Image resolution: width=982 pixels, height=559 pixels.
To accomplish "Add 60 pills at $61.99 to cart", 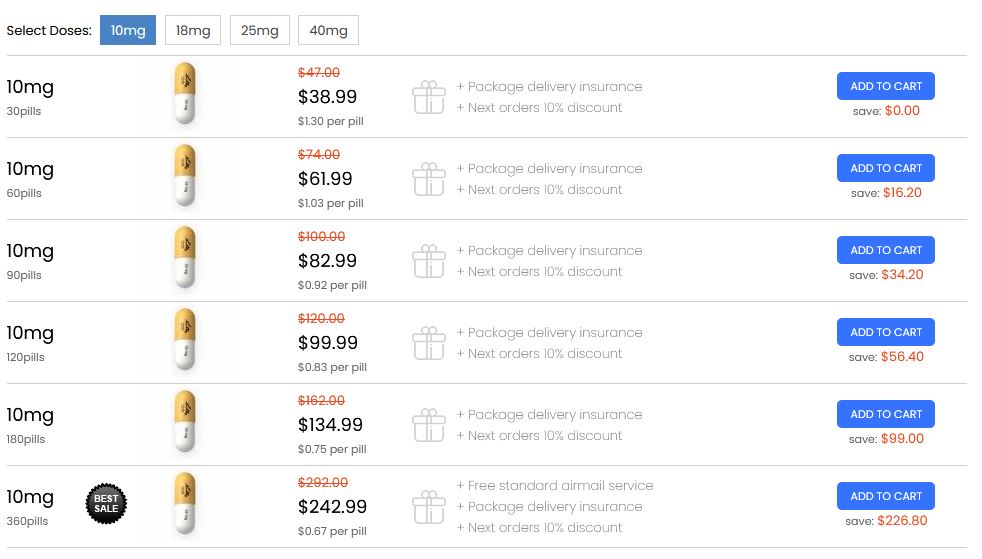I will pos(886,168).
